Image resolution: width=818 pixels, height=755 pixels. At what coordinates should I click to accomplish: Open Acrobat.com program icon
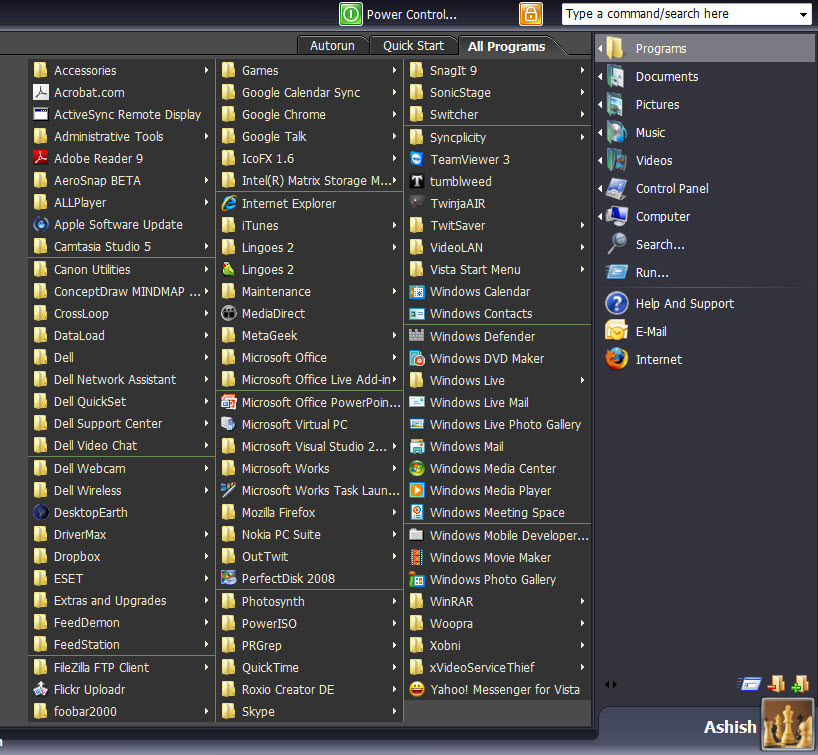41,92
